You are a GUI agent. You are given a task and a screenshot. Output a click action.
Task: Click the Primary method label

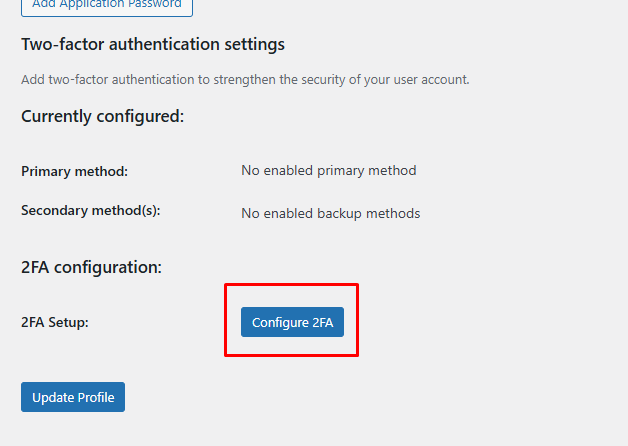pyautogui.click(x=74, y=171)
